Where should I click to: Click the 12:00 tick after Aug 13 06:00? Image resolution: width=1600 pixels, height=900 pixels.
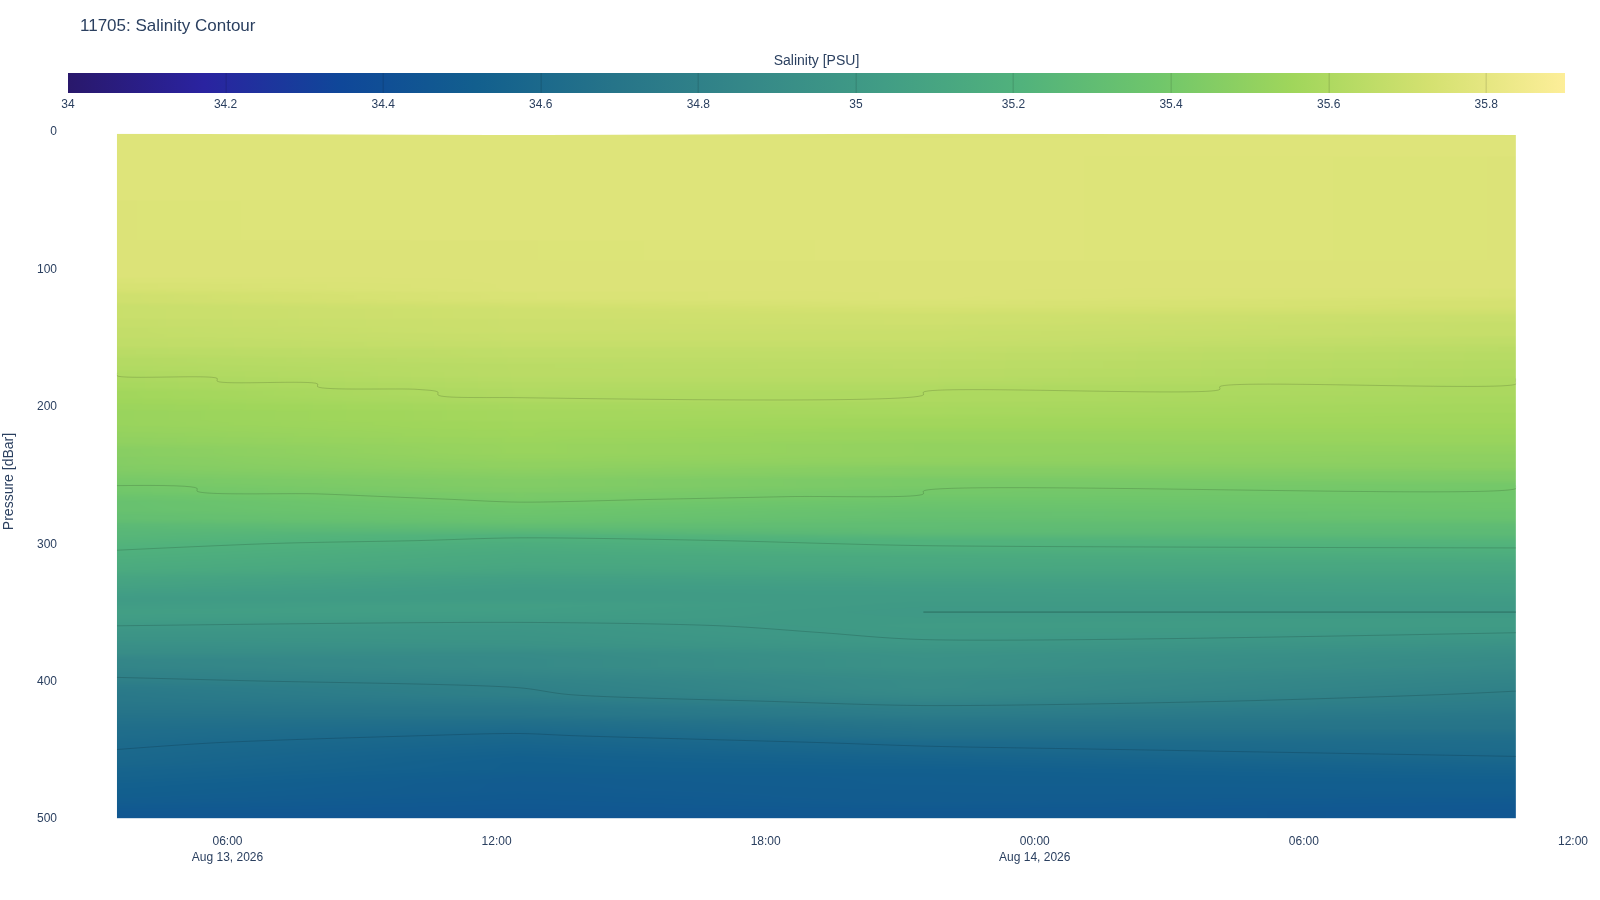point(496,841)
